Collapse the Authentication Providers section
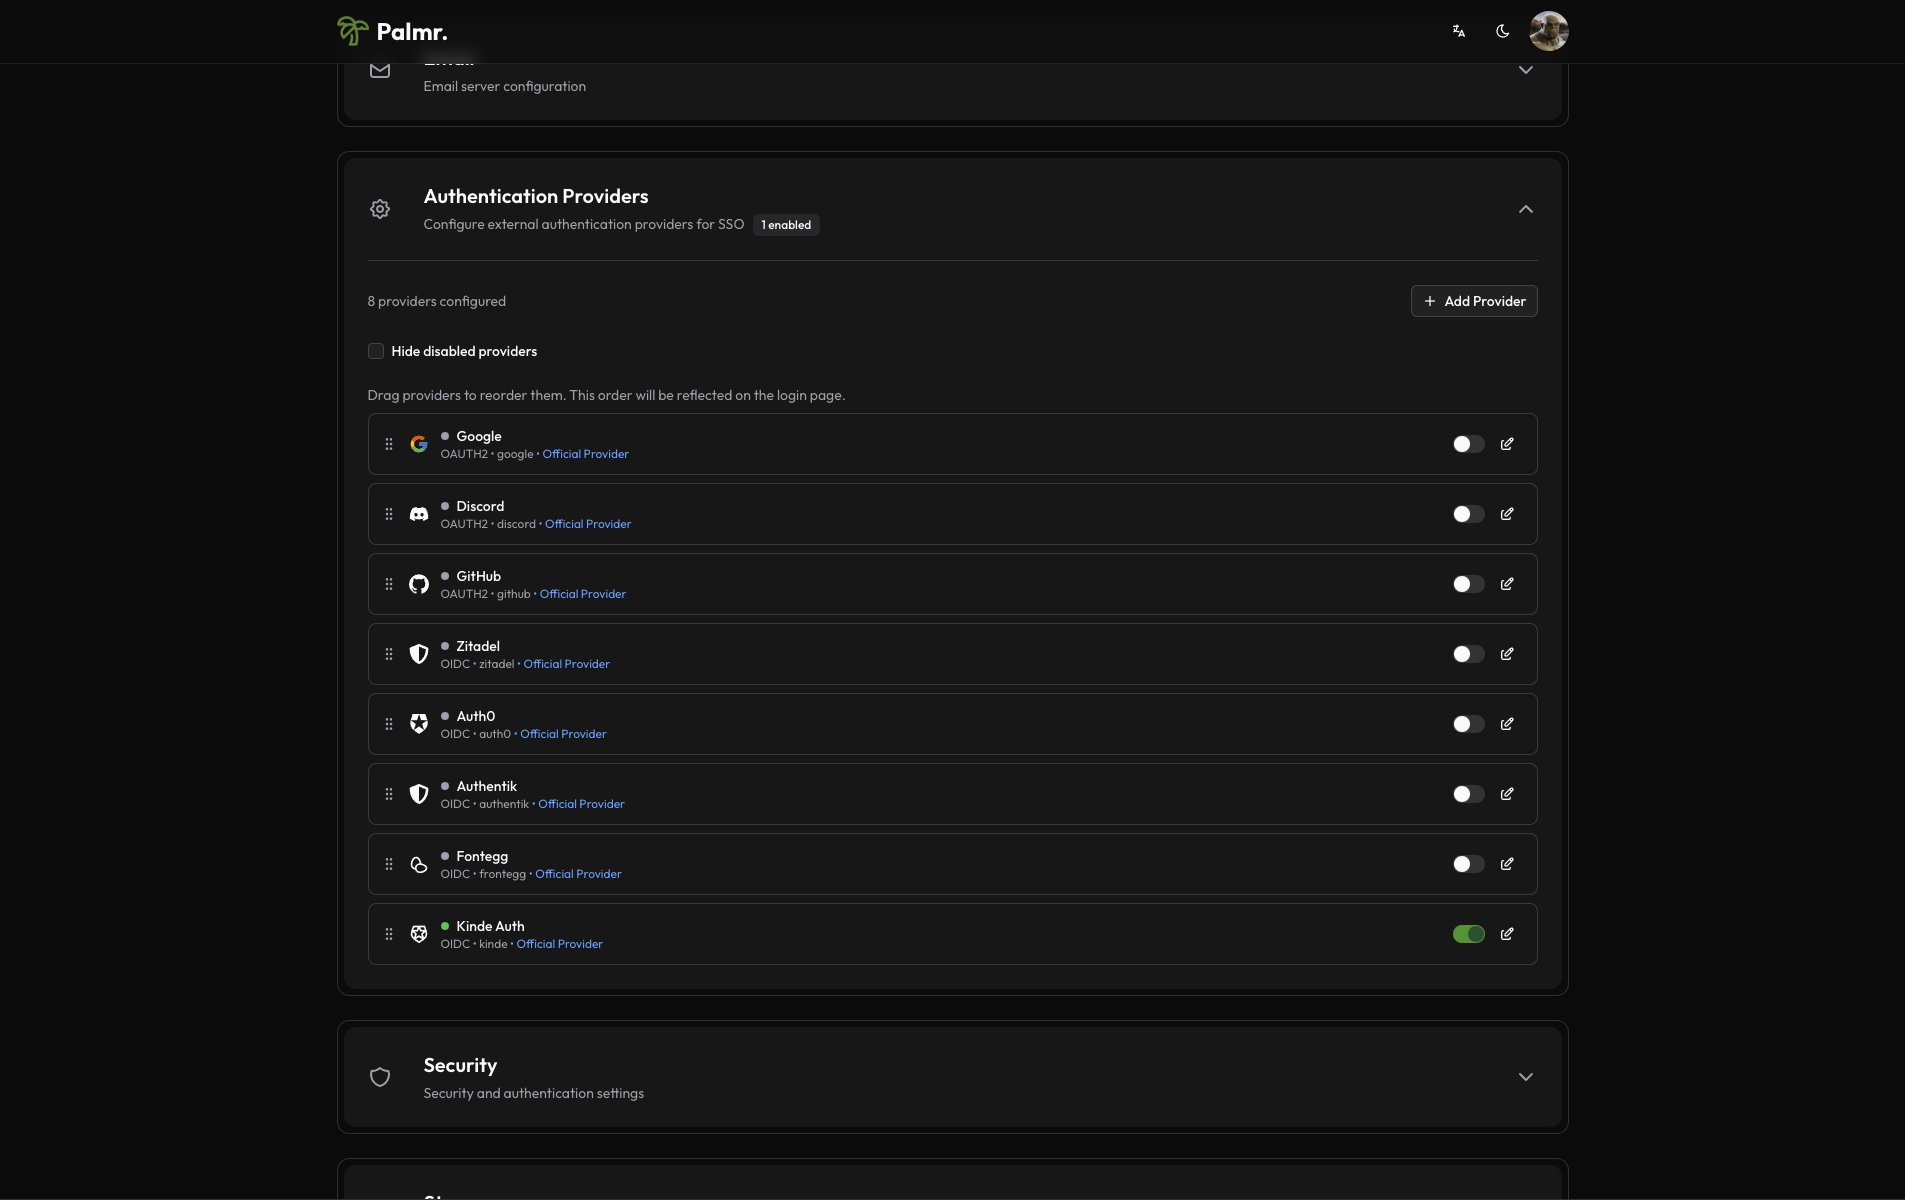 (x=1525, y=209)
